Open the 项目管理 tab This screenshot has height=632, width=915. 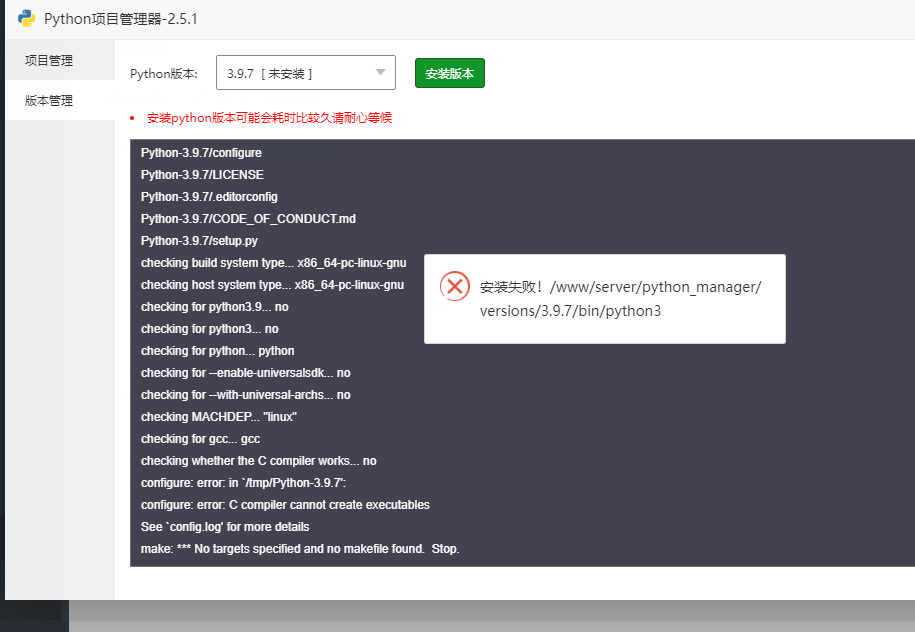(x=60, y=60)
